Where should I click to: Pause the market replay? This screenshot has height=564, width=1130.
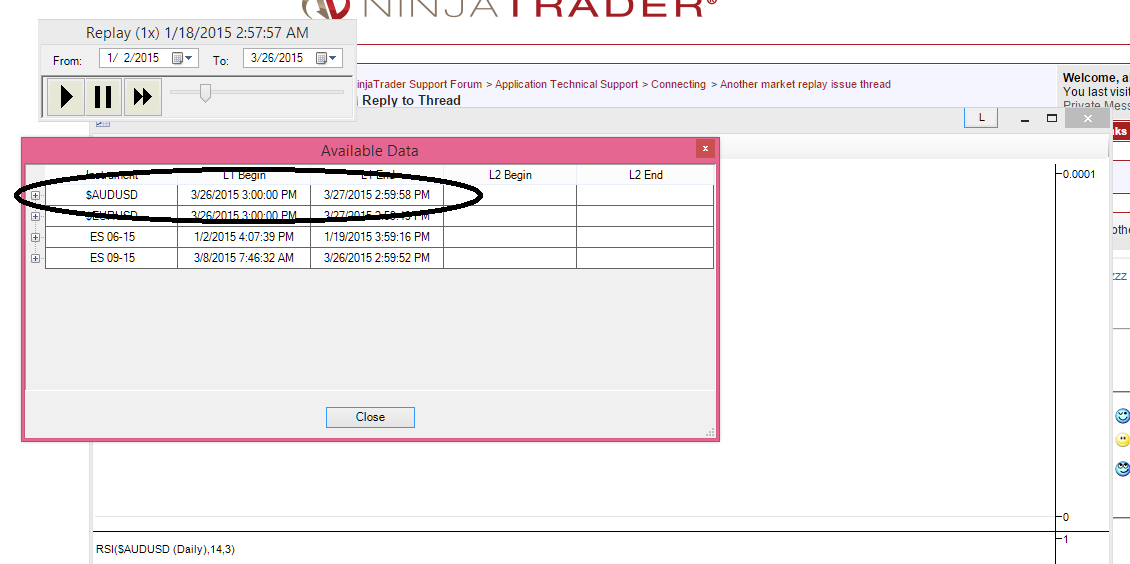(x=104, y=97)
